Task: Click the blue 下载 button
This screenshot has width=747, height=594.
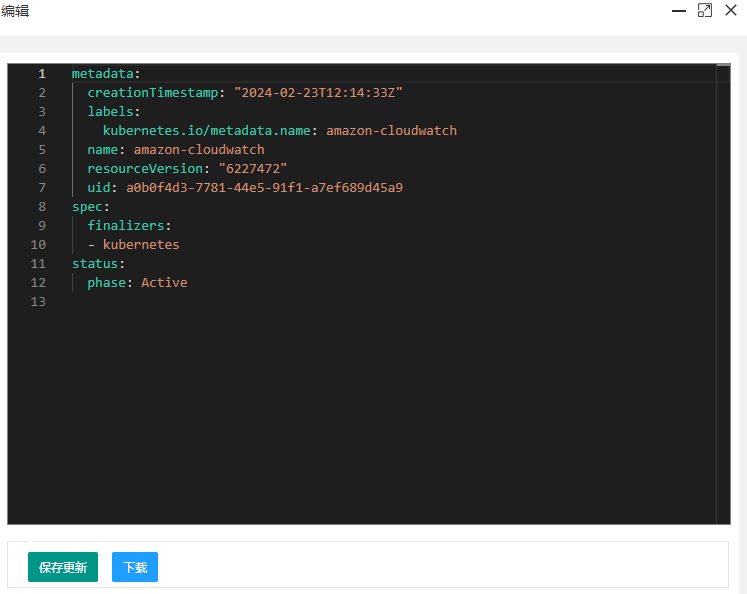Action: pos(135,567)
